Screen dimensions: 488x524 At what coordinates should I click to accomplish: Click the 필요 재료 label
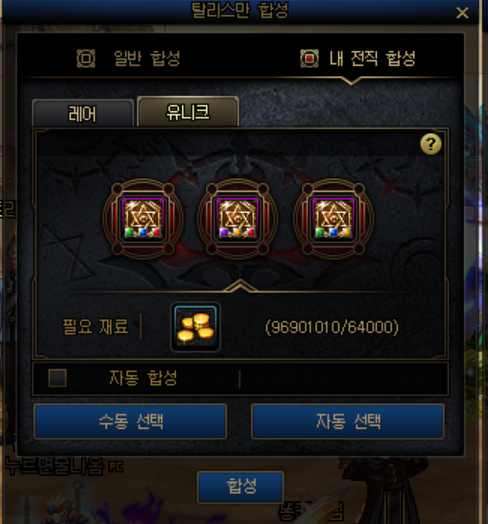(x=96, y=326)
